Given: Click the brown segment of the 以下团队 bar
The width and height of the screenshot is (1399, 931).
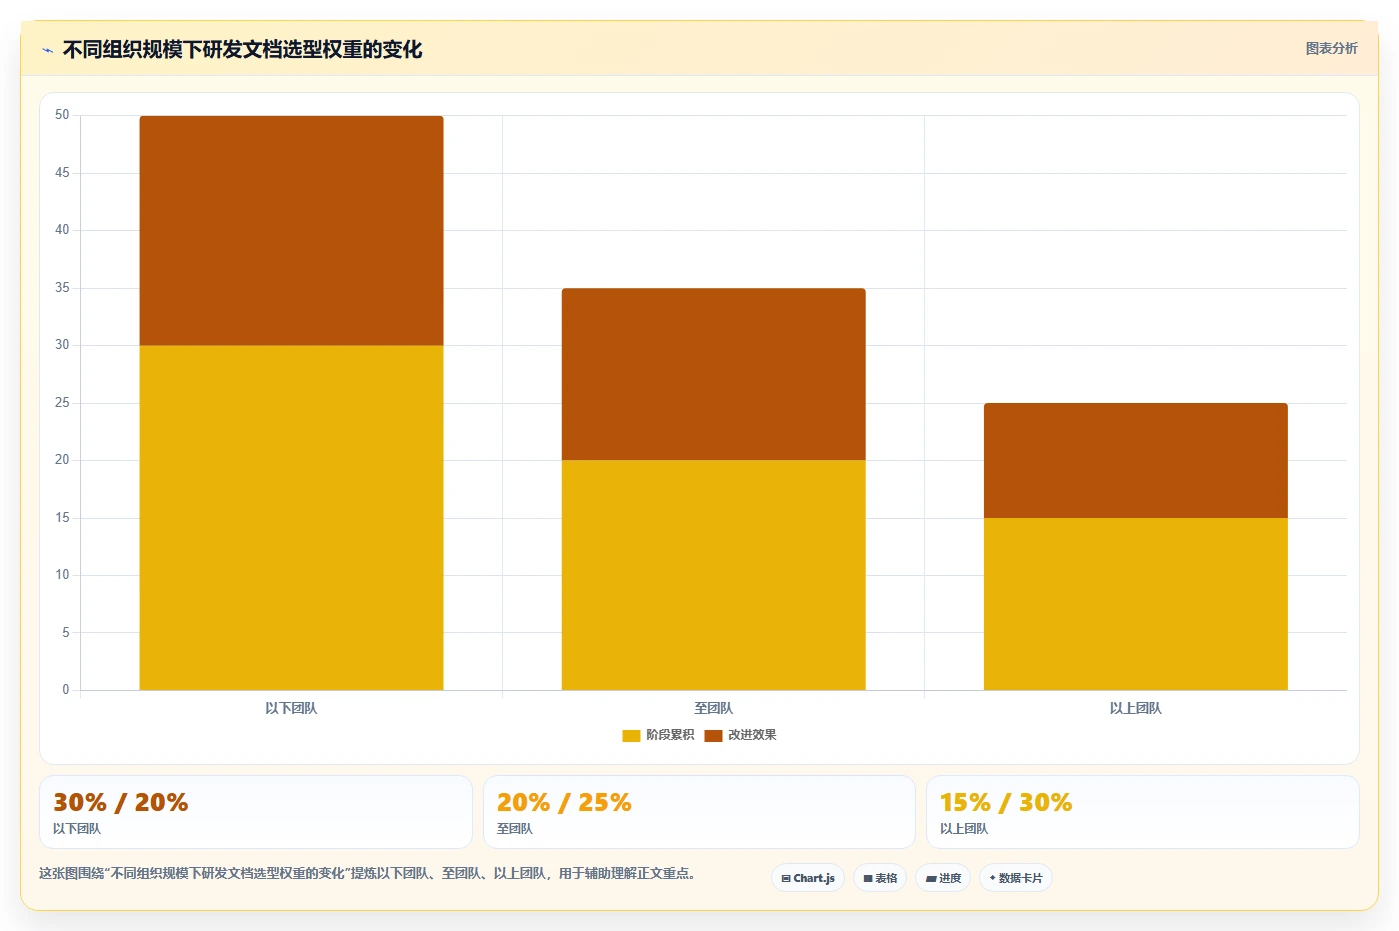Looking at the screenshot, I should tap(291, 230).
